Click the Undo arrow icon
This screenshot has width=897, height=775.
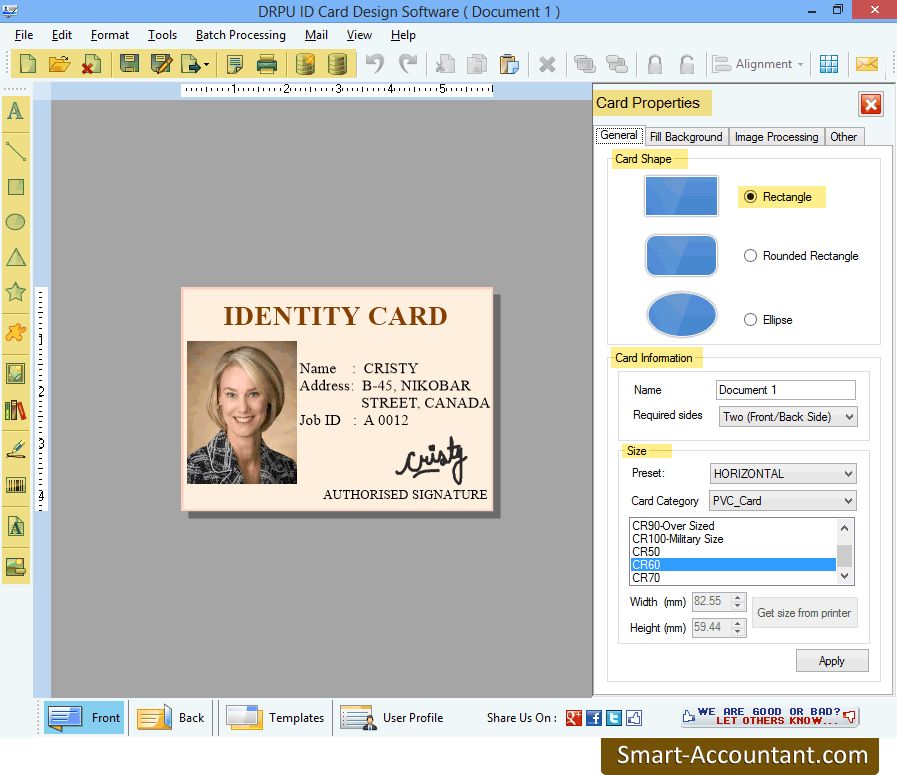point(375,64)
